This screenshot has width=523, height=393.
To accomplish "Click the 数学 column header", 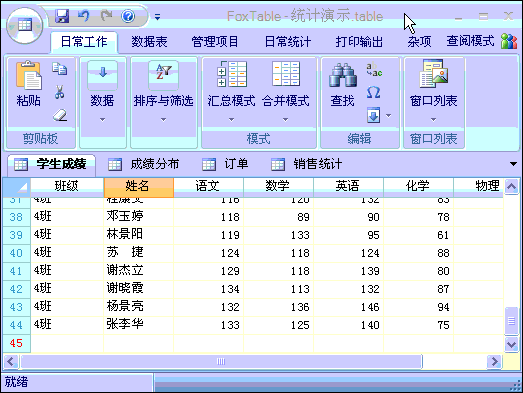I will (279, 186).
